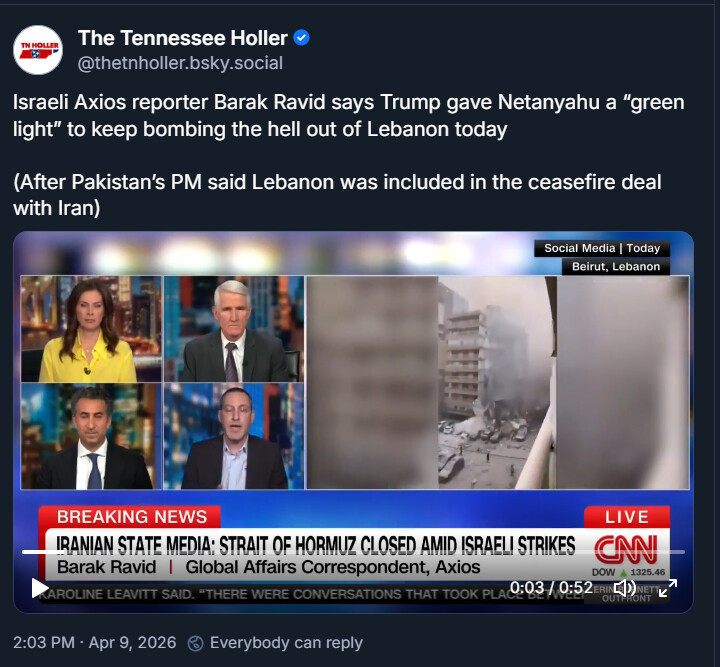
Task: Click the Barak Ravid speaker panel
Action: [x=234, y=436]
